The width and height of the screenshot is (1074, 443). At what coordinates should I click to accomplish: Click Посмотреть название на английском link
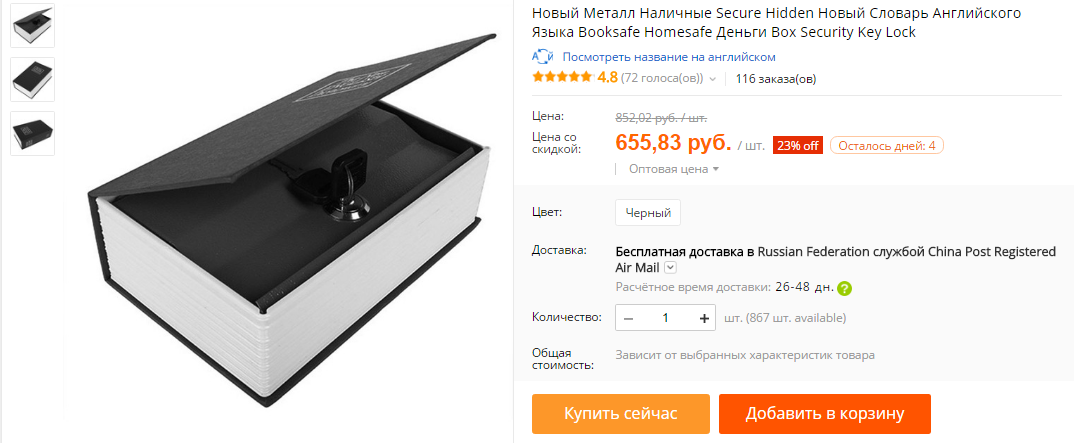click(x=669, y=57)
